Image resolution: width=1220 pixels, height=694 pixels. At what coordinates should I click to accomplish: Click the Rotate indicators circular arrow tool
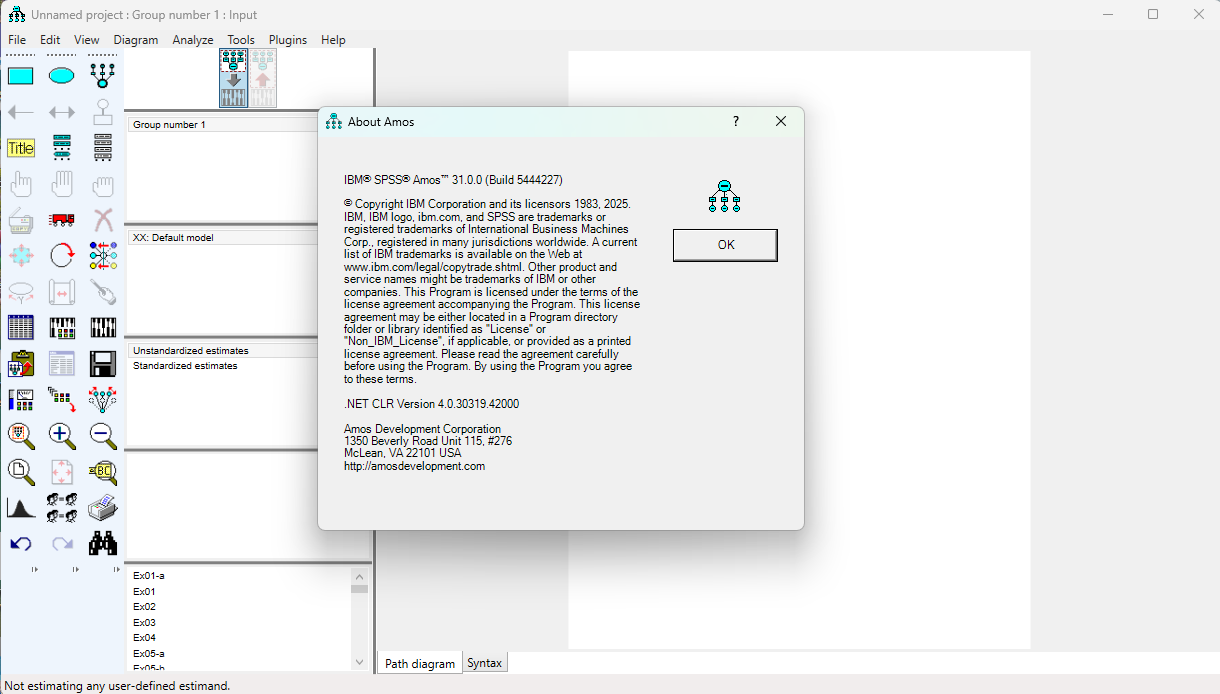click(x=62, y=256)
